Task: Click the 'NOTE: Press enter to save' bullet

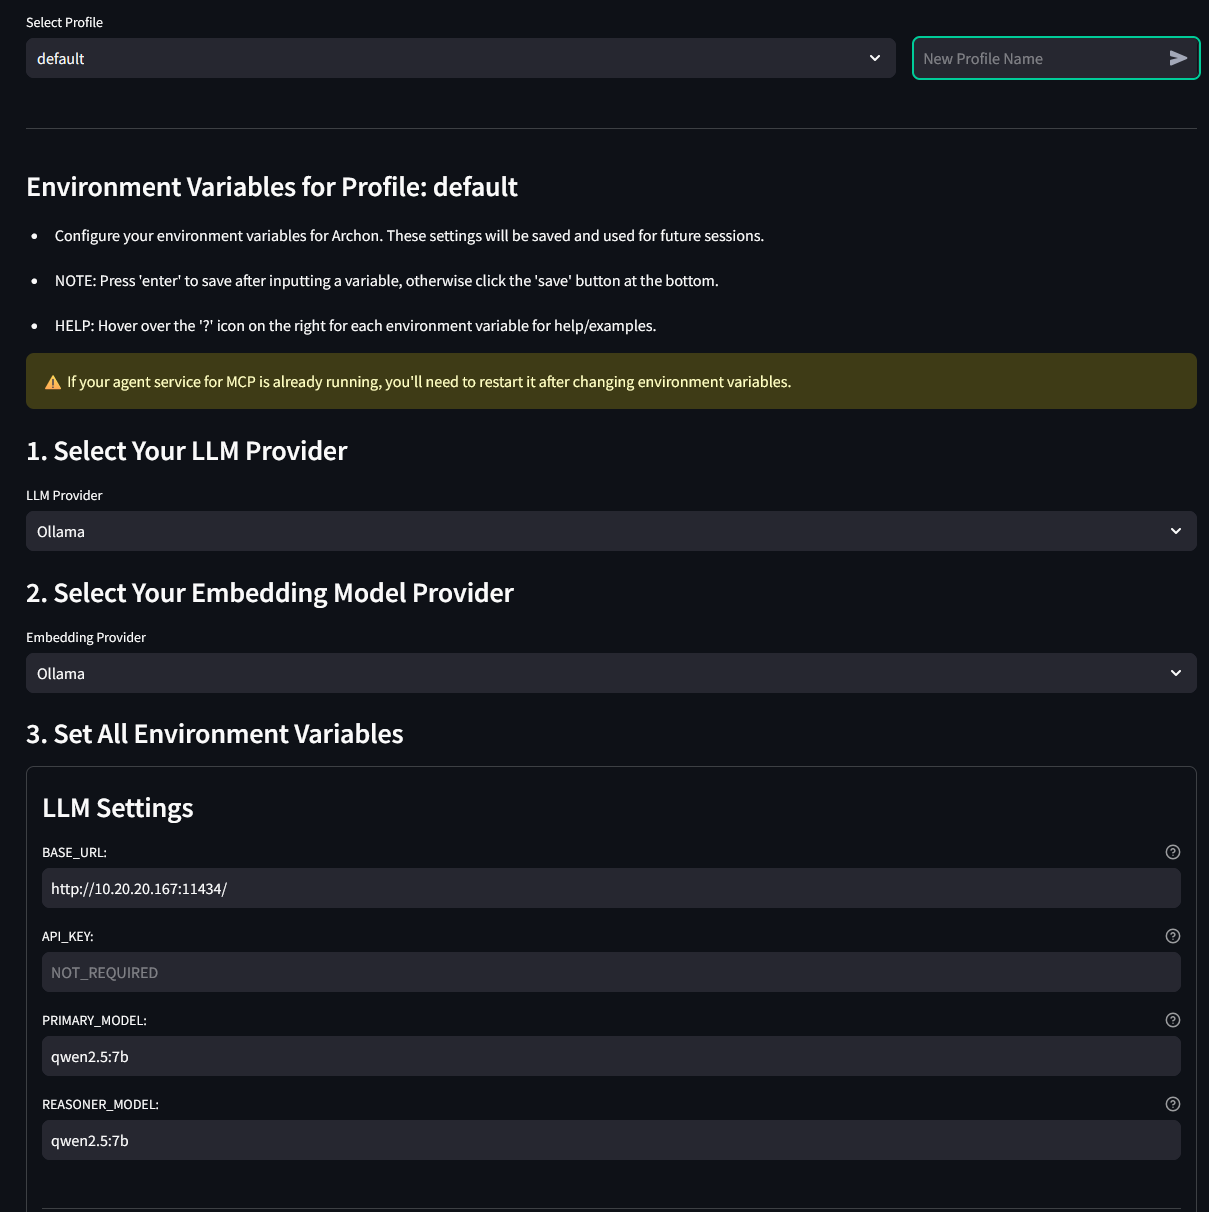Action: 386,281
